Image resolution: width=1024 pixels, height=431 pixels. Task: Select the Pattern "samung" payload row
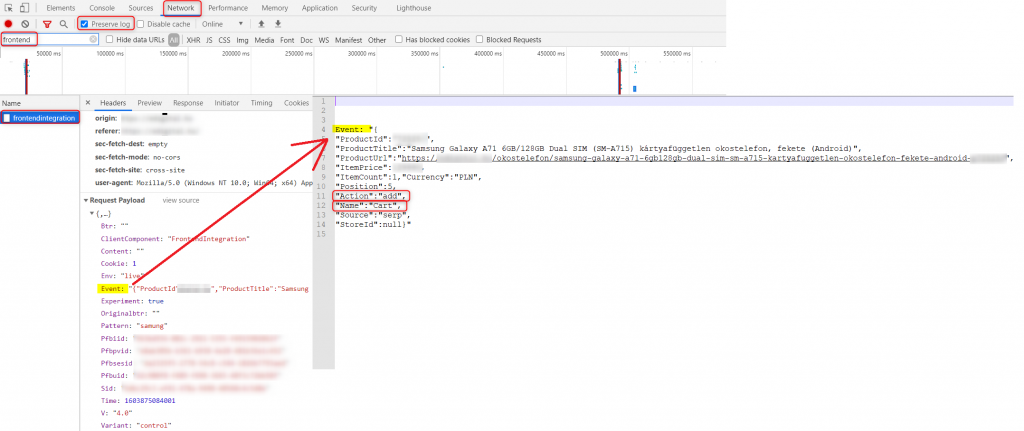click(134, 325)
